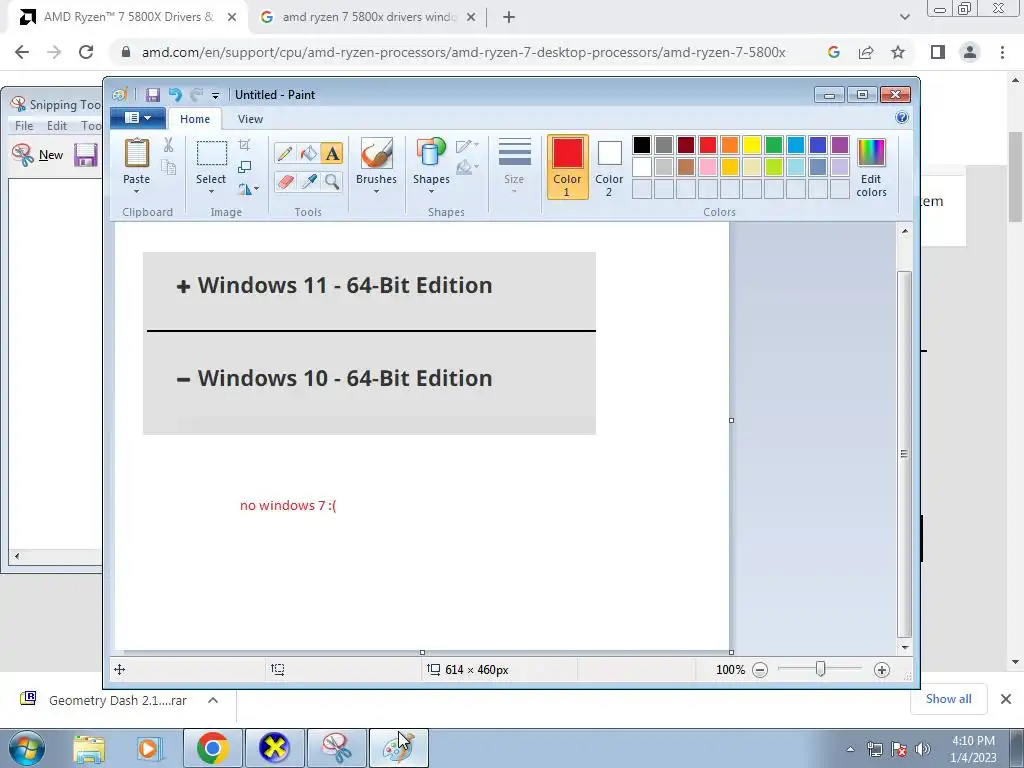Switch to the Home ribbon tab
Screen dimensions: 1024x768
[195, 119]
